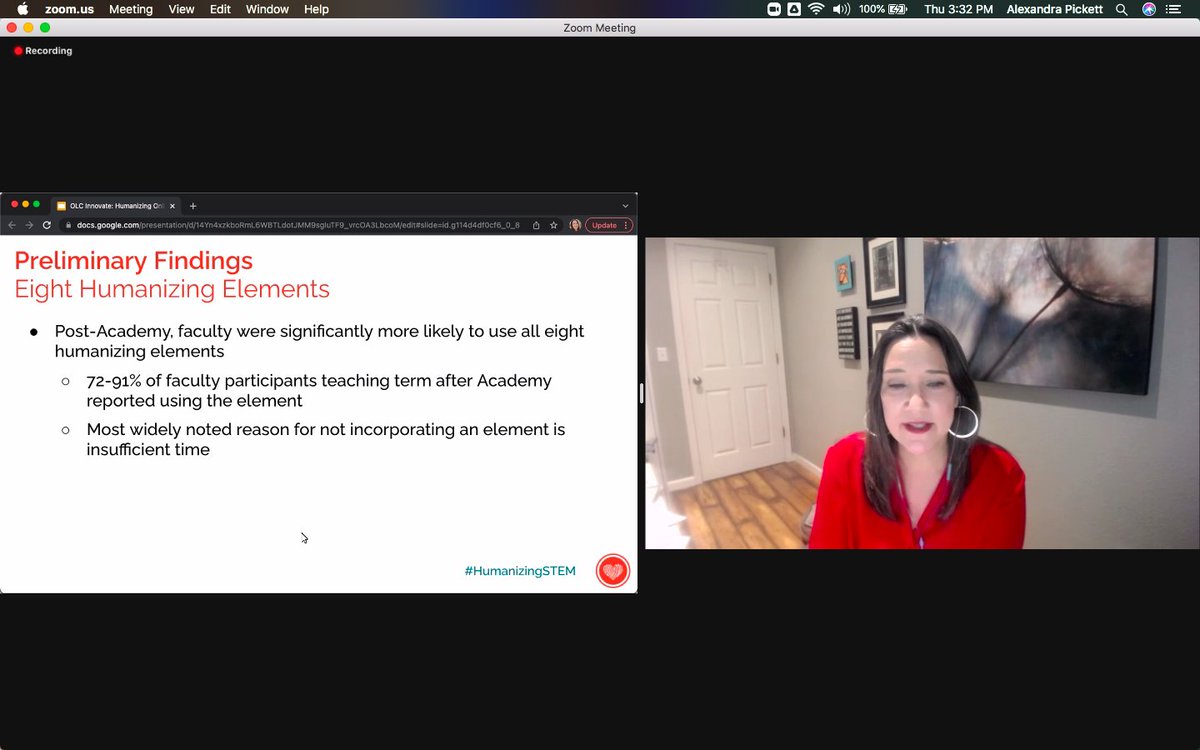Image resolution: width=1200 pixels, height=750 pixels.
Task: Activate Siri from the menu bar
Action: tap(1149, 9)
